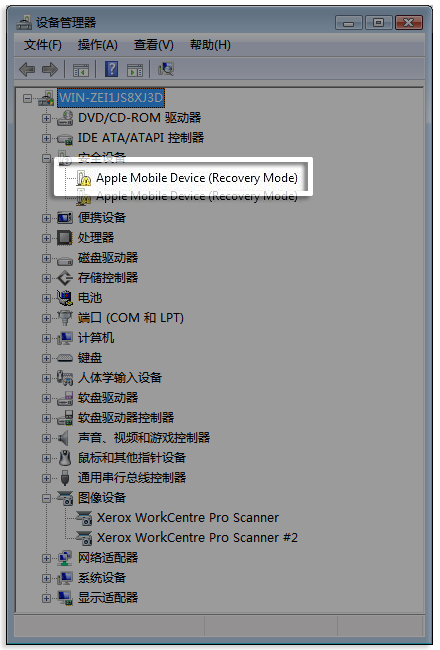440x650 pixels.
Task: Select the 软盘驱动器控制器 label
Action: pos(126,418)
